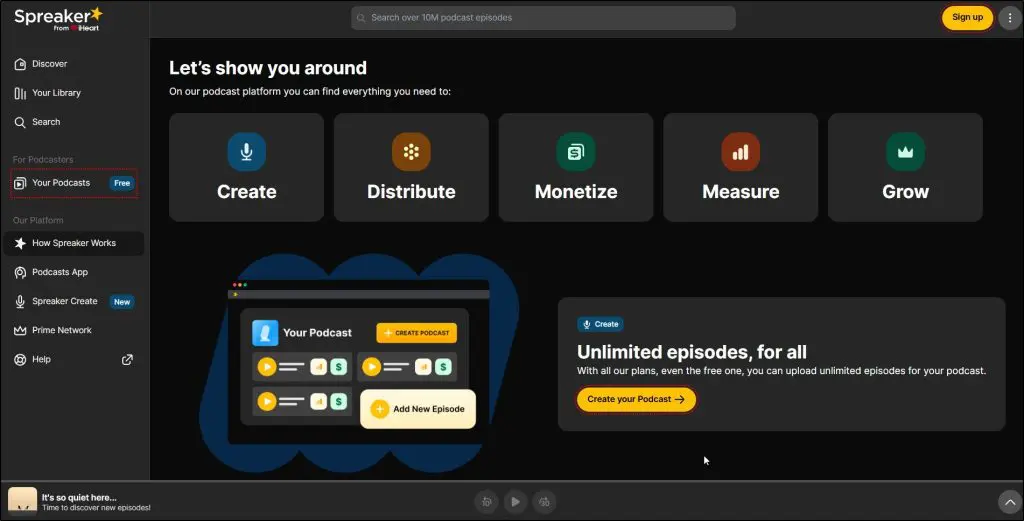Screen dimensions: 1024x521
Task: Click the Your Podcasts play-stack icon
Action: [x=20, y=183]
